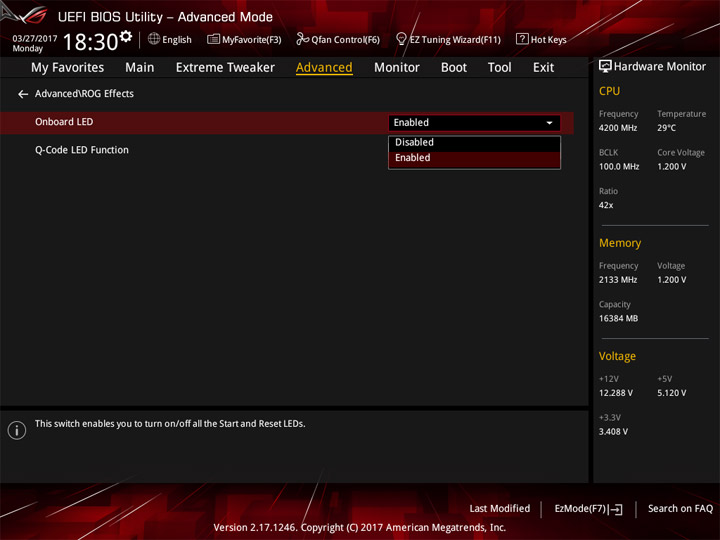This screenshot has width=720, height=540.
Task: Click the info icon in help panel
Action: point(17,430)
